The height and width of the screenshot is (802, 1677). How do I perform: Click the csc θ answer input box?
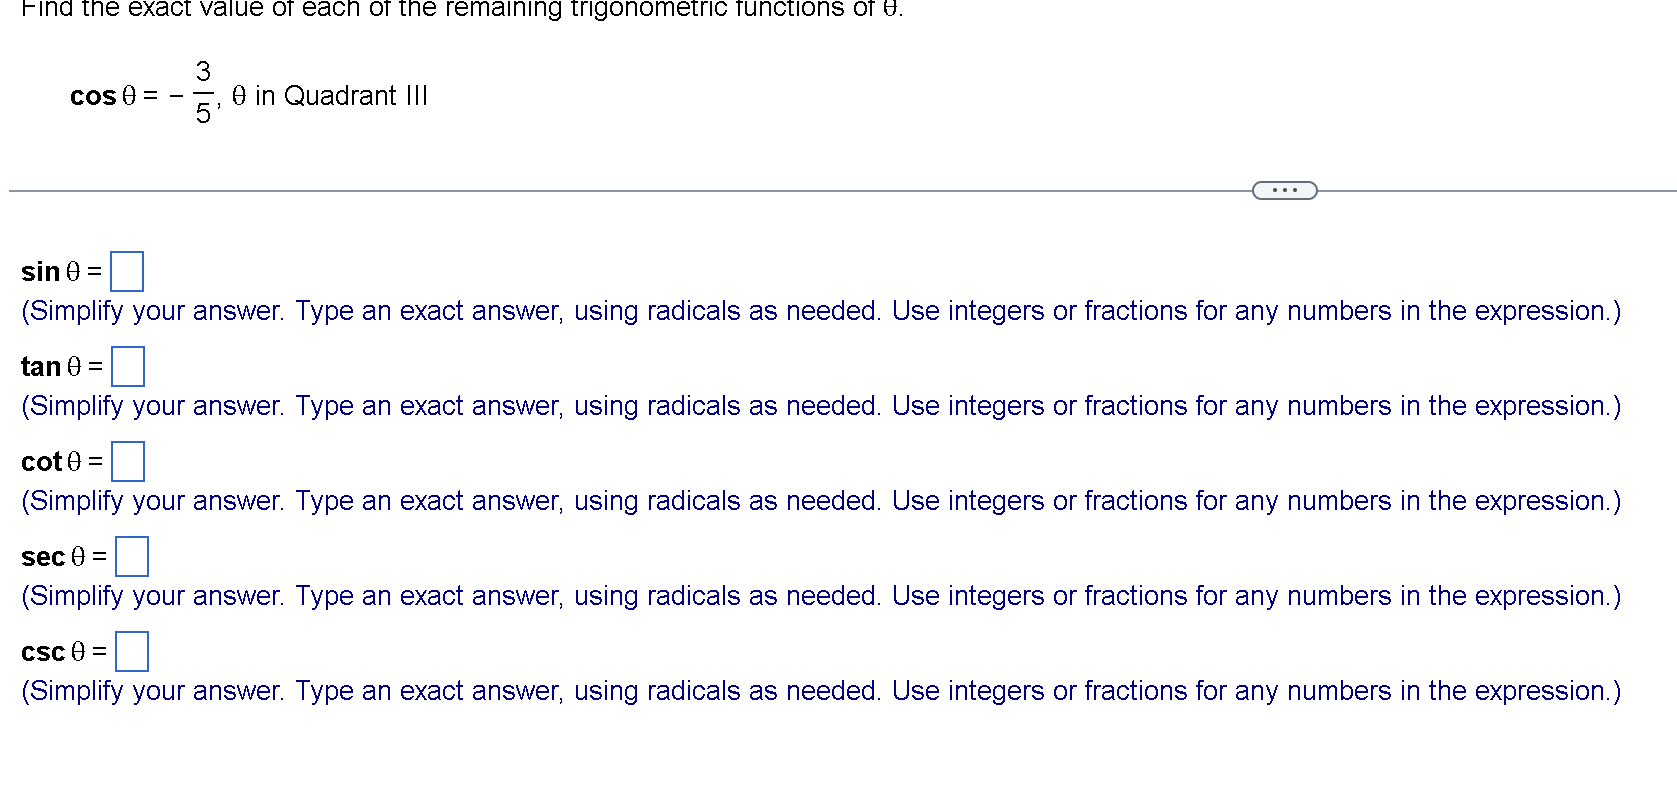point(132,651)
